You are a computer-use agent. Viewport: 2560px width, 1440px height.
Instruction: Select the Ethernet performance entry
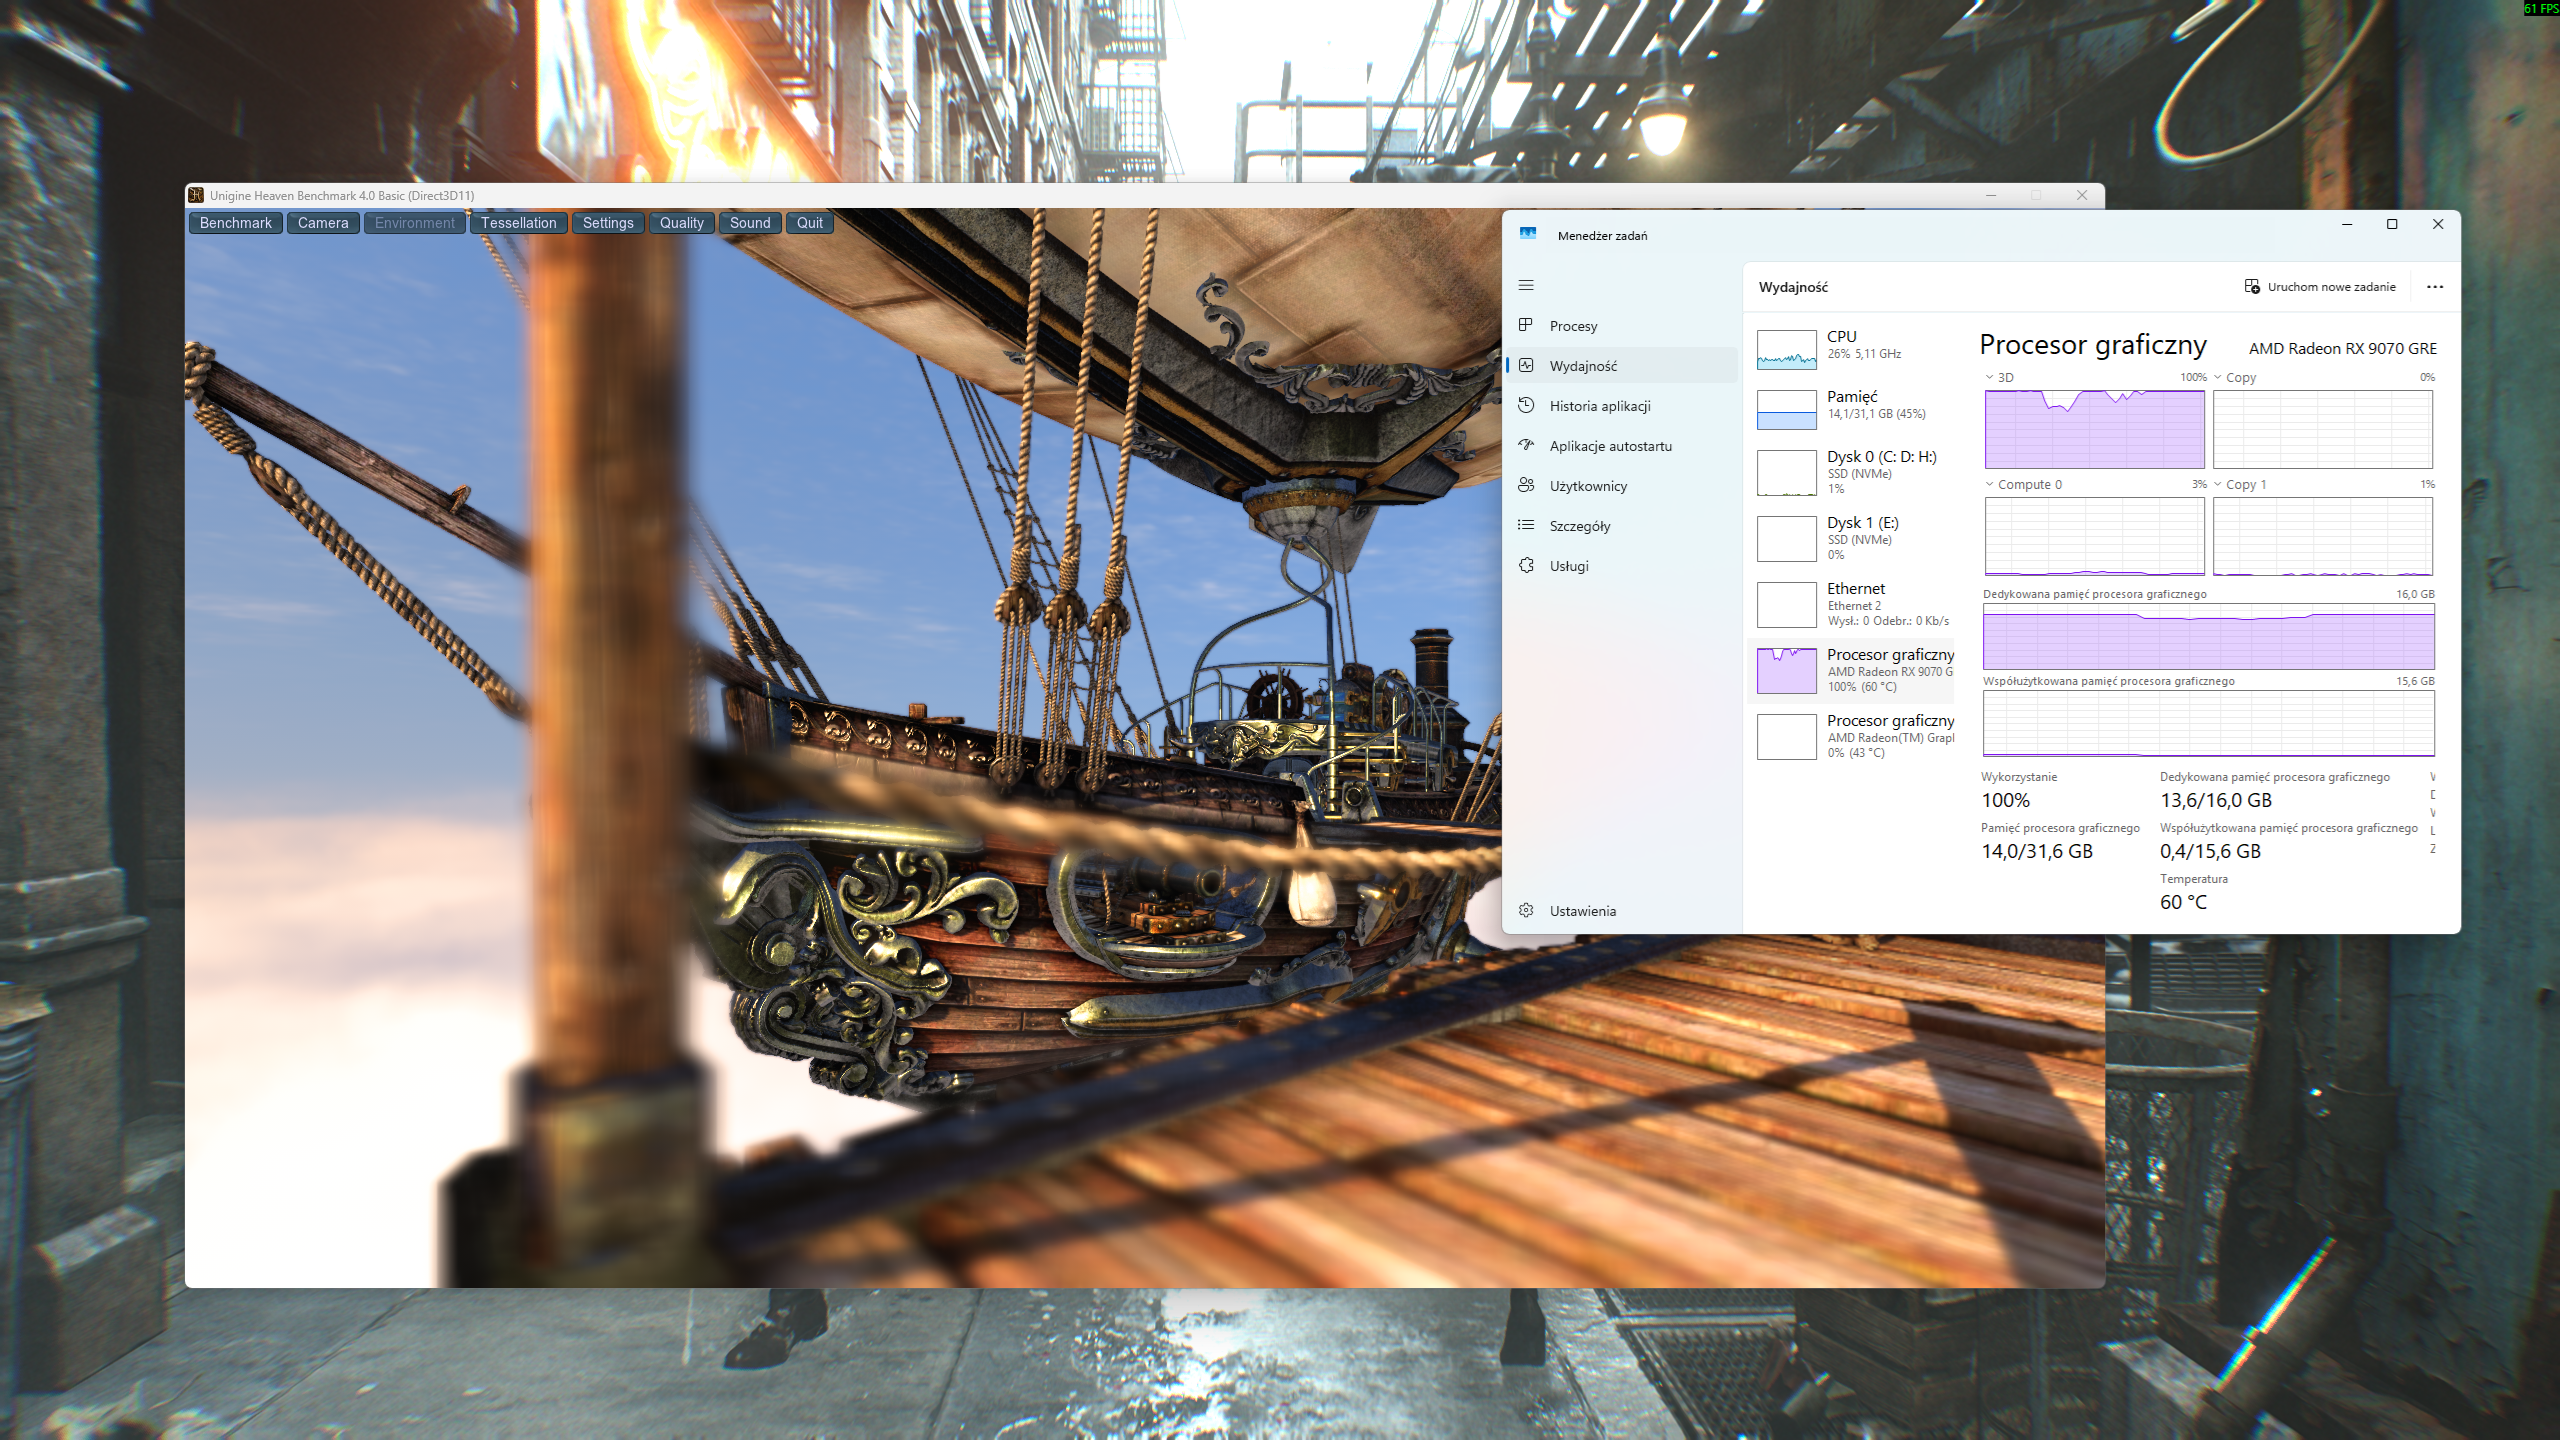tap(1850, 604)
